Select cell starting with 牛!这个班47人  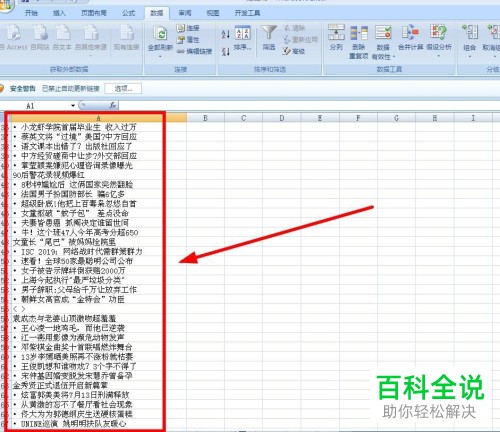pyautogui.click(x=98, y=232)
